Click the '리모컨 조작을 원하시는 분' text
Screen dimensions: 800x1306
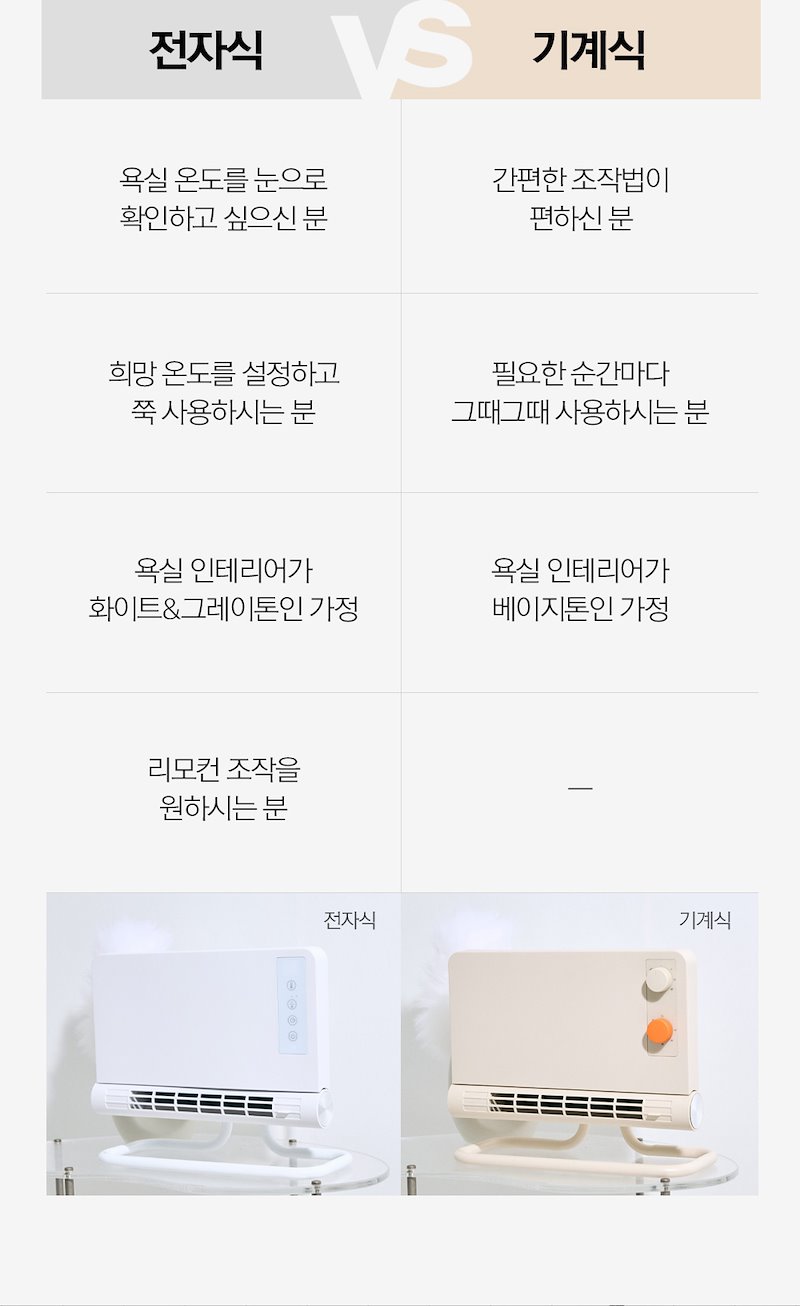[223, 788]
